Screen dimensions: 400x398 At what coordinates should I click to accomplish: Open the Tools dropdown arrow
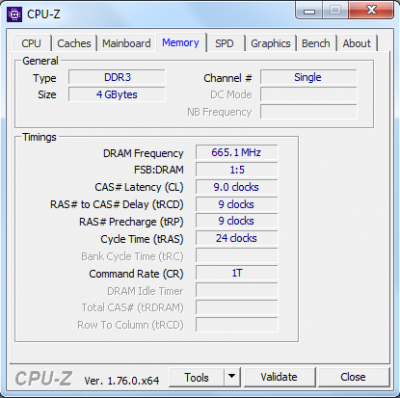(232, 377)
